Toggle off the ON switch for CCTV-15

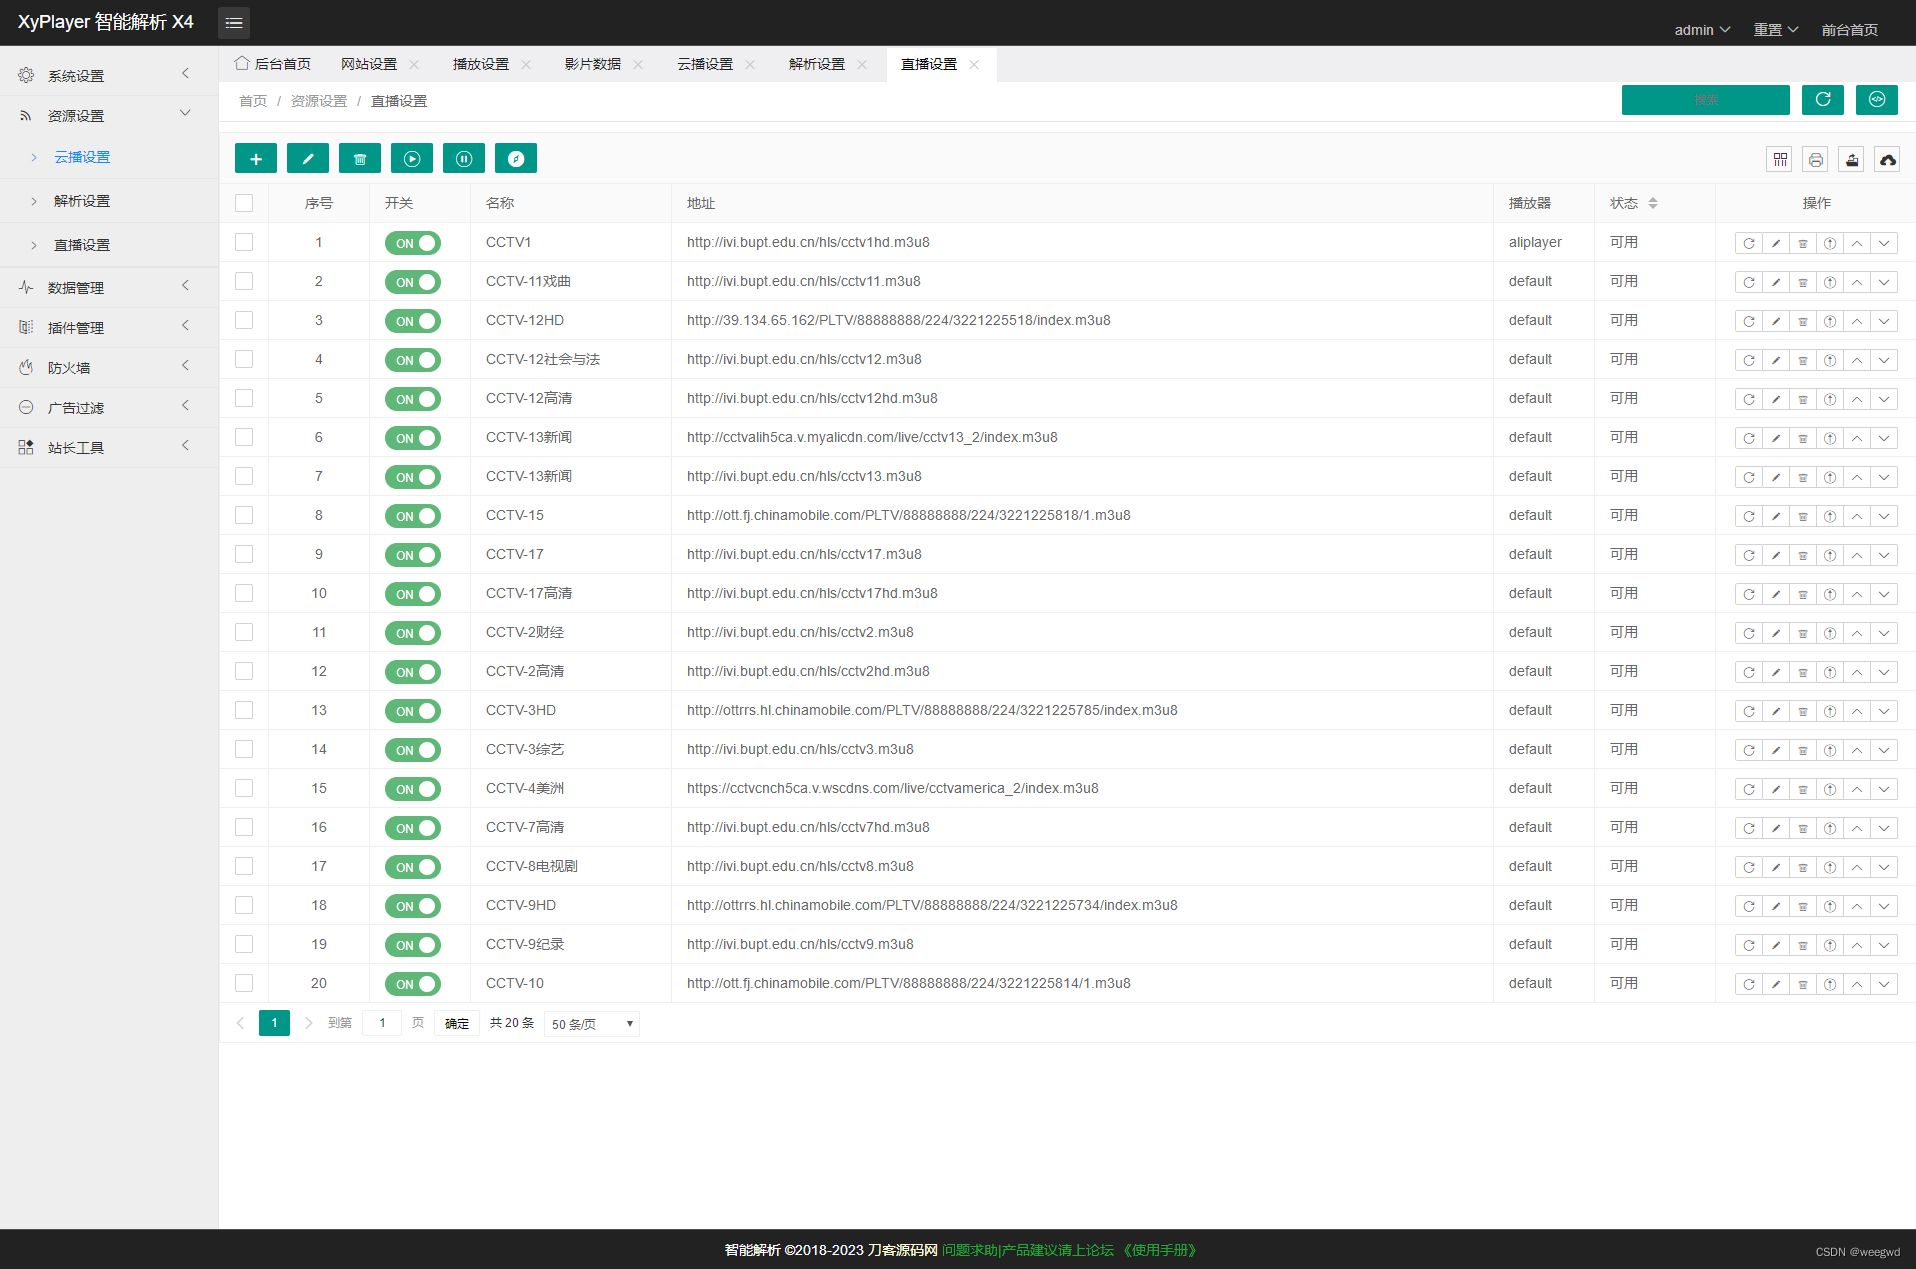tap(412, 516)
